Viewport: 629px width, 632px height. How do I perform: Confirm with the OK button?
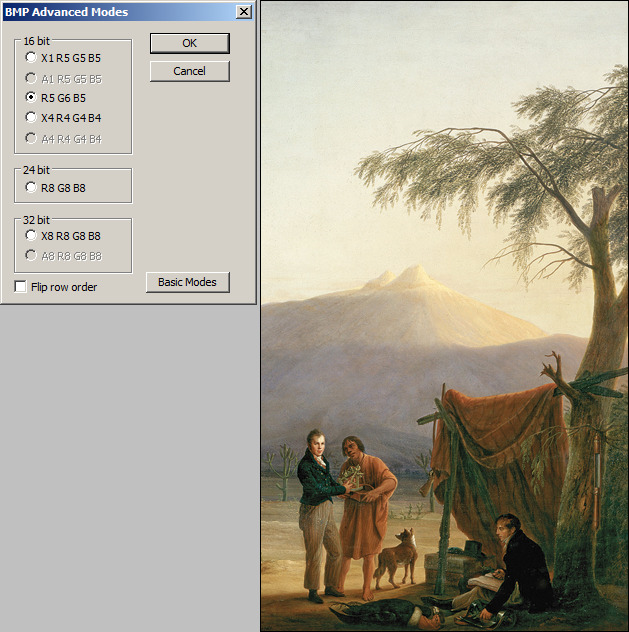190,43
